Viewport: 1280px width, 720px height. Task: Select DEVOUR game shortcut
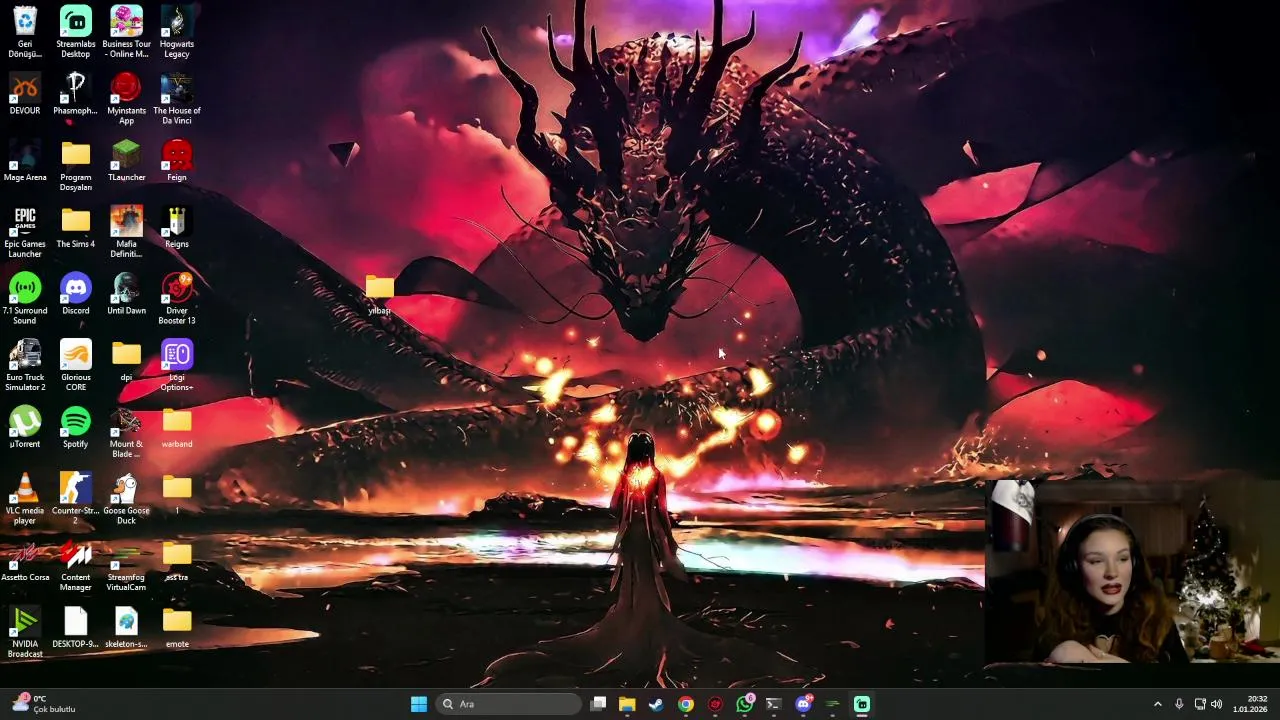pyautogui.click(x=25, y=94)
